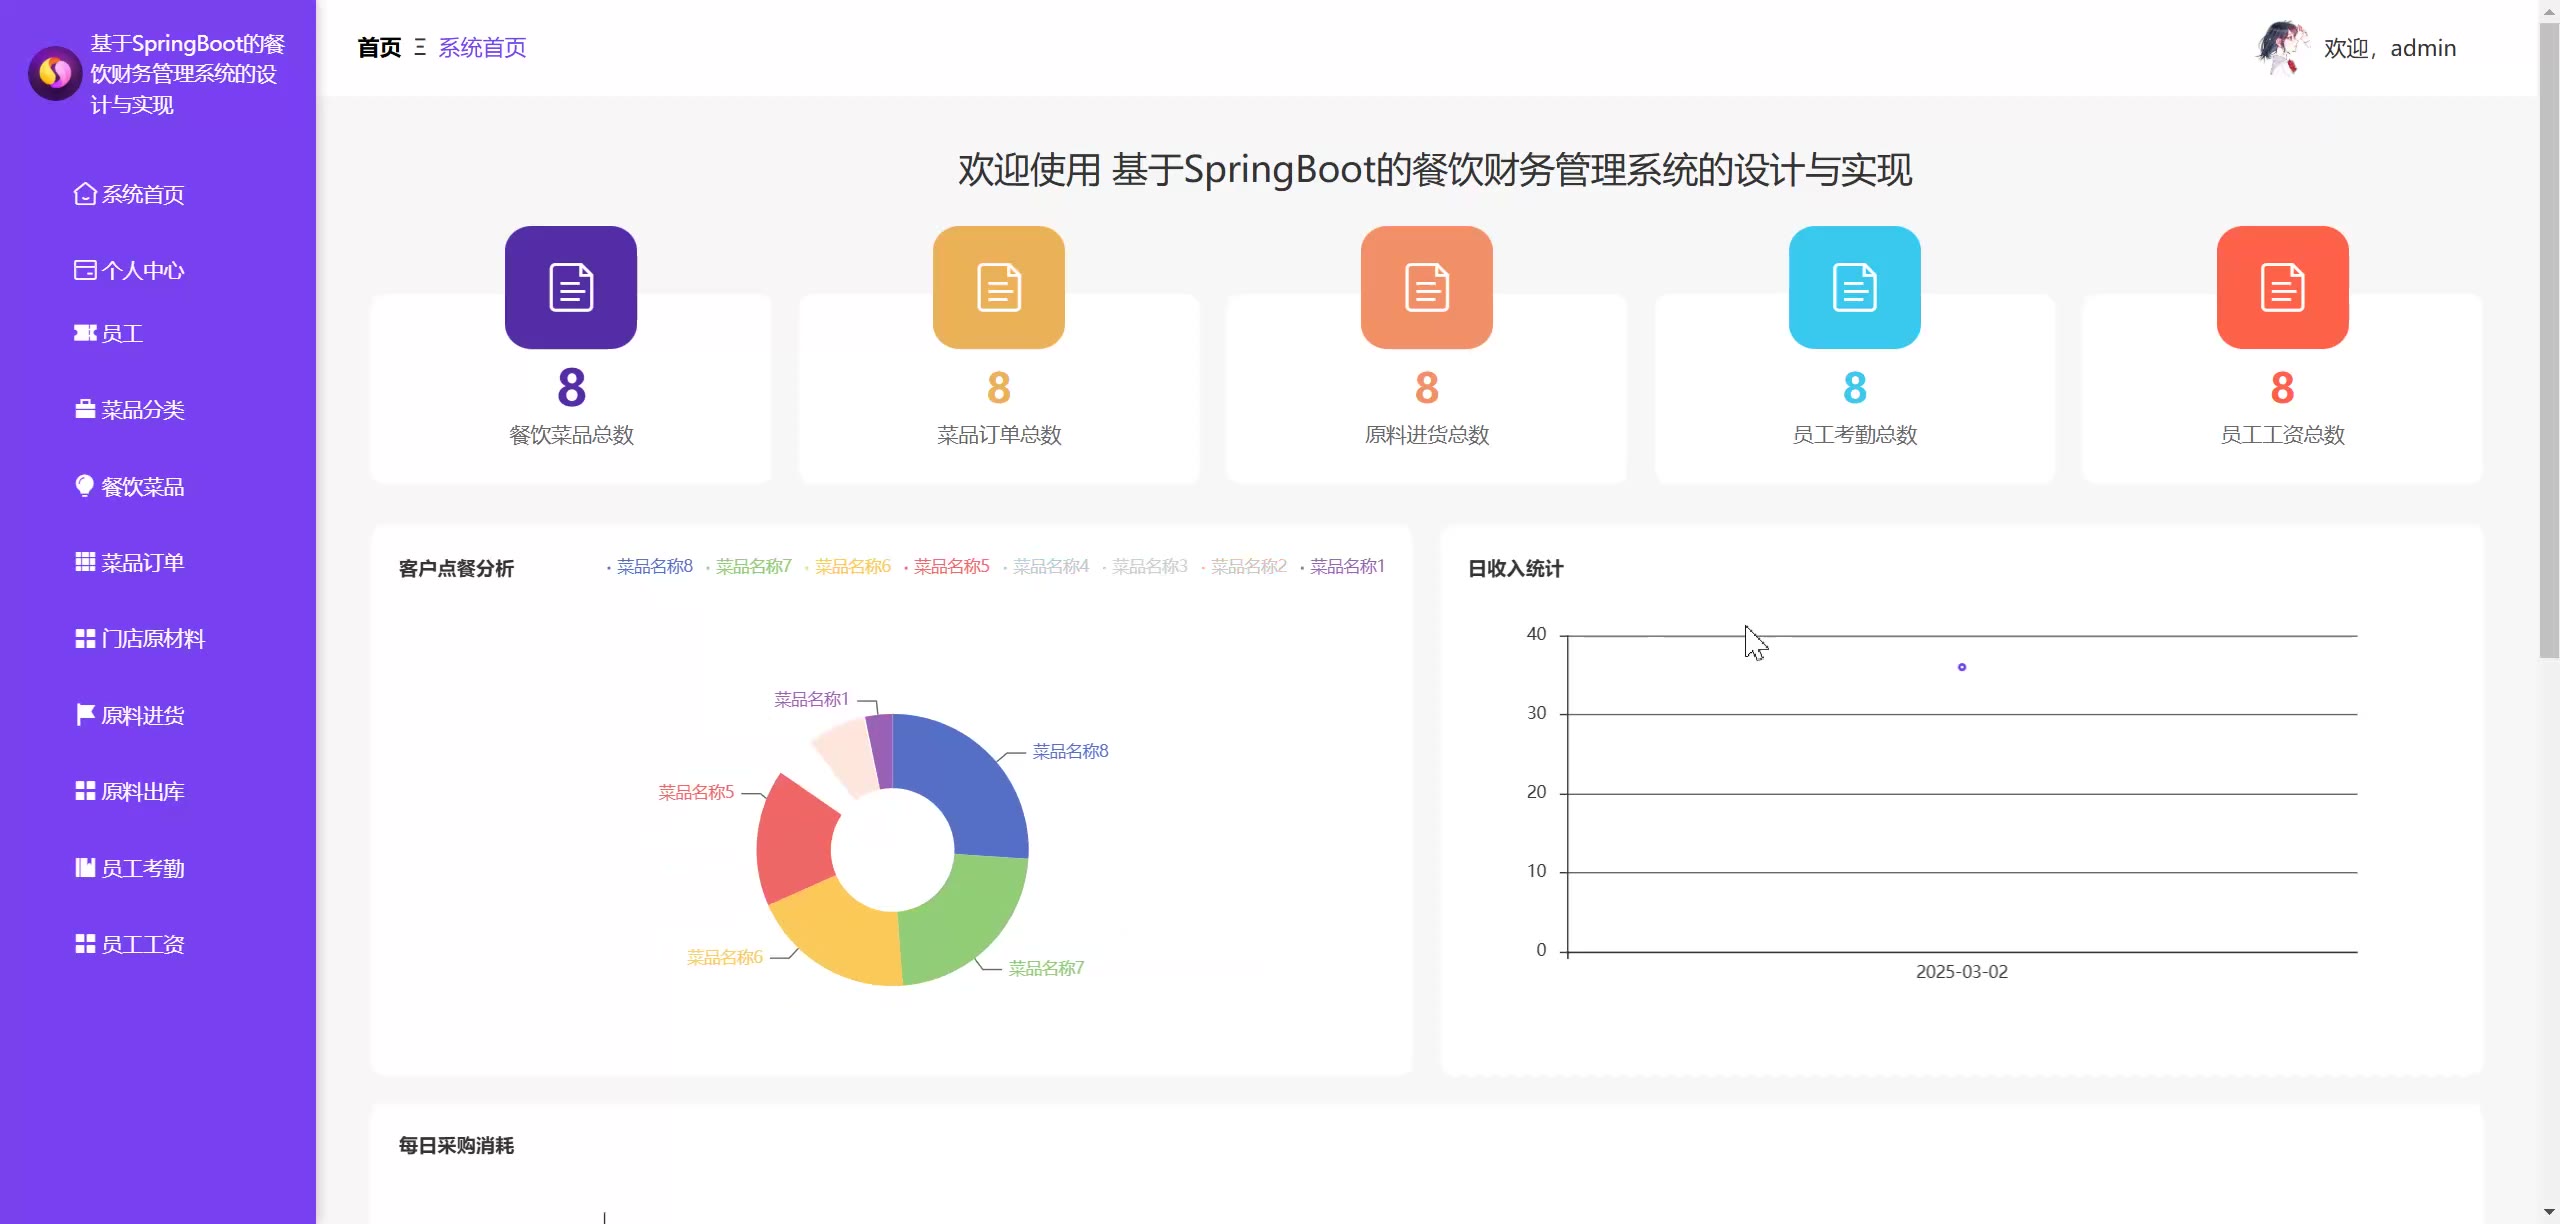Click the house icon beside 系统首页
Image resolution: width=2560 pixels, height=1224 pixels.
click(85, 194)
